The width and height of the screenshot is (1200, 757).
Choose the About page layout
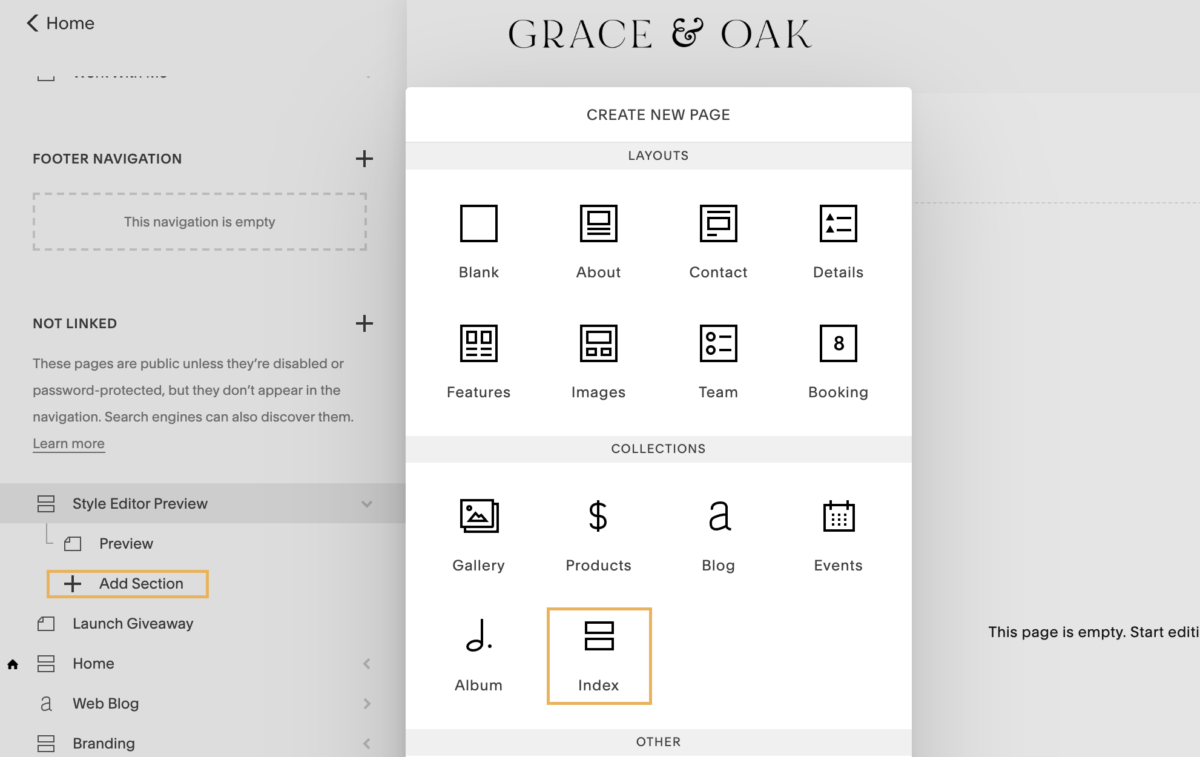(x=598, y=224)
